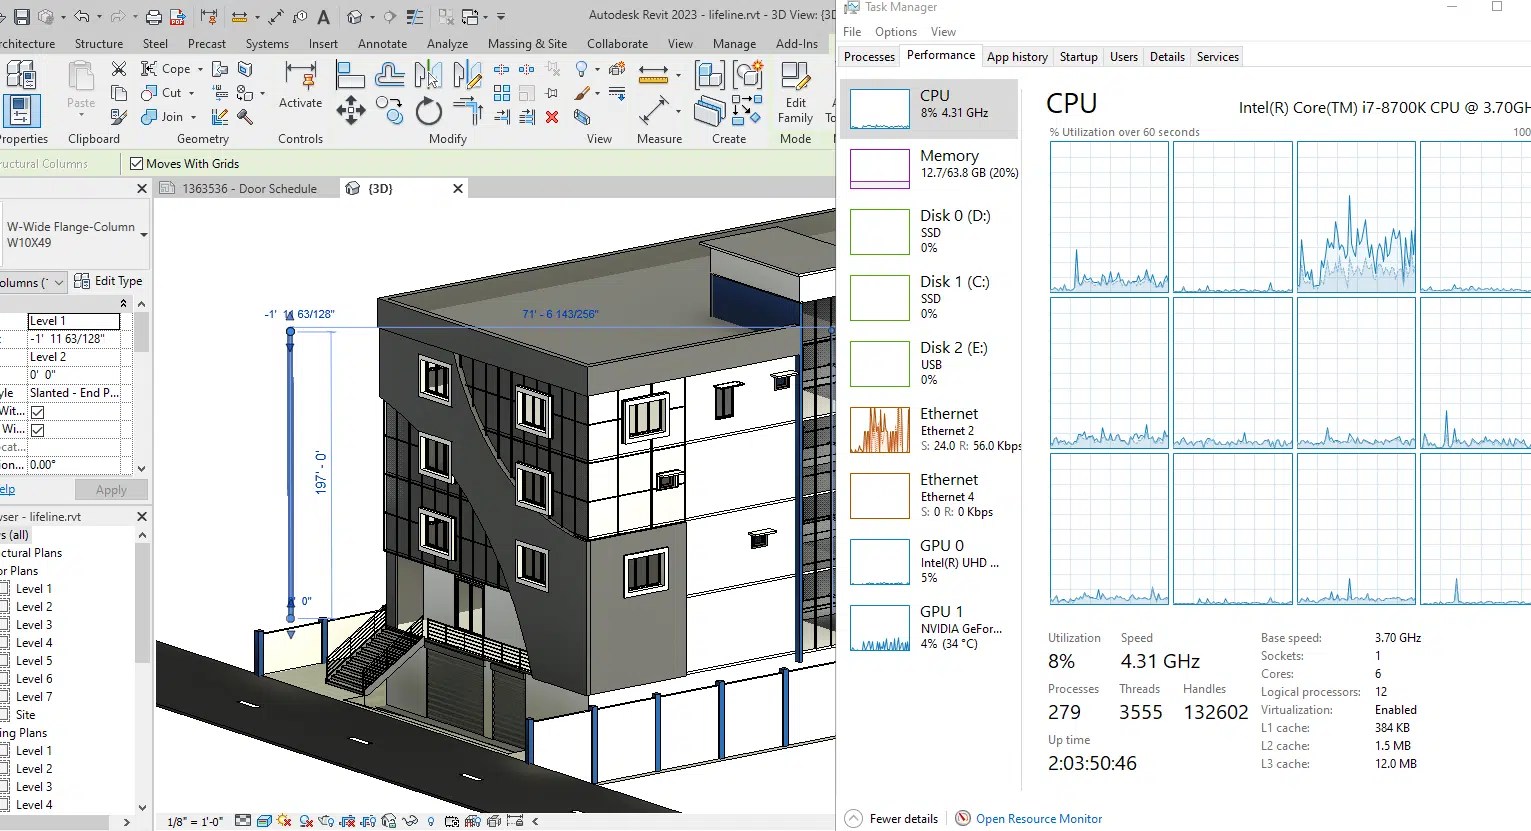Open the 1/8" = 1'-0" scale menu
This screenshot has width=1531, height=831.
coord(197,820)
